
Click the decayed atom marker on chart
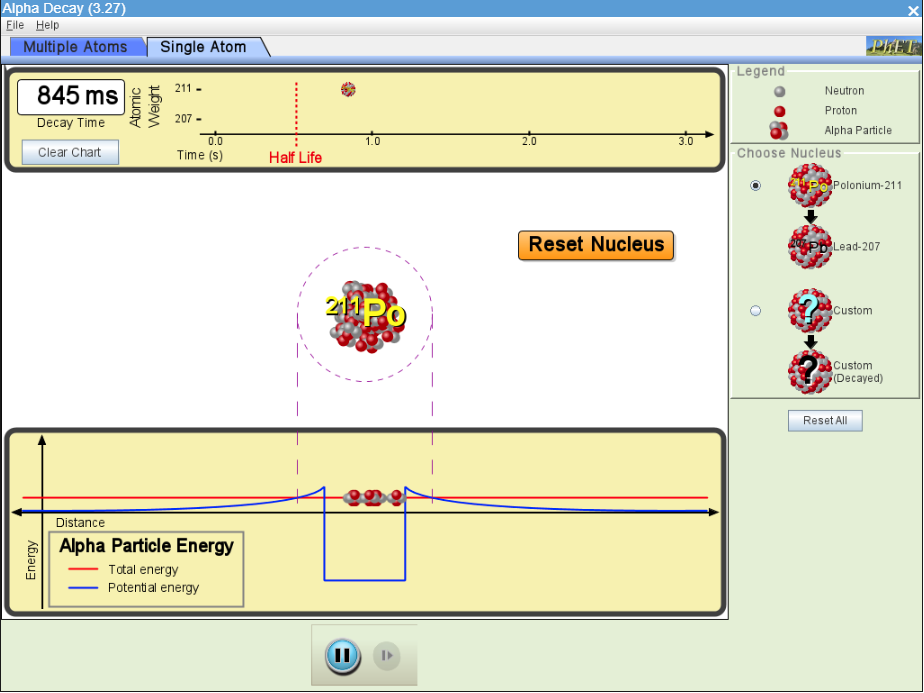(348, 89)
